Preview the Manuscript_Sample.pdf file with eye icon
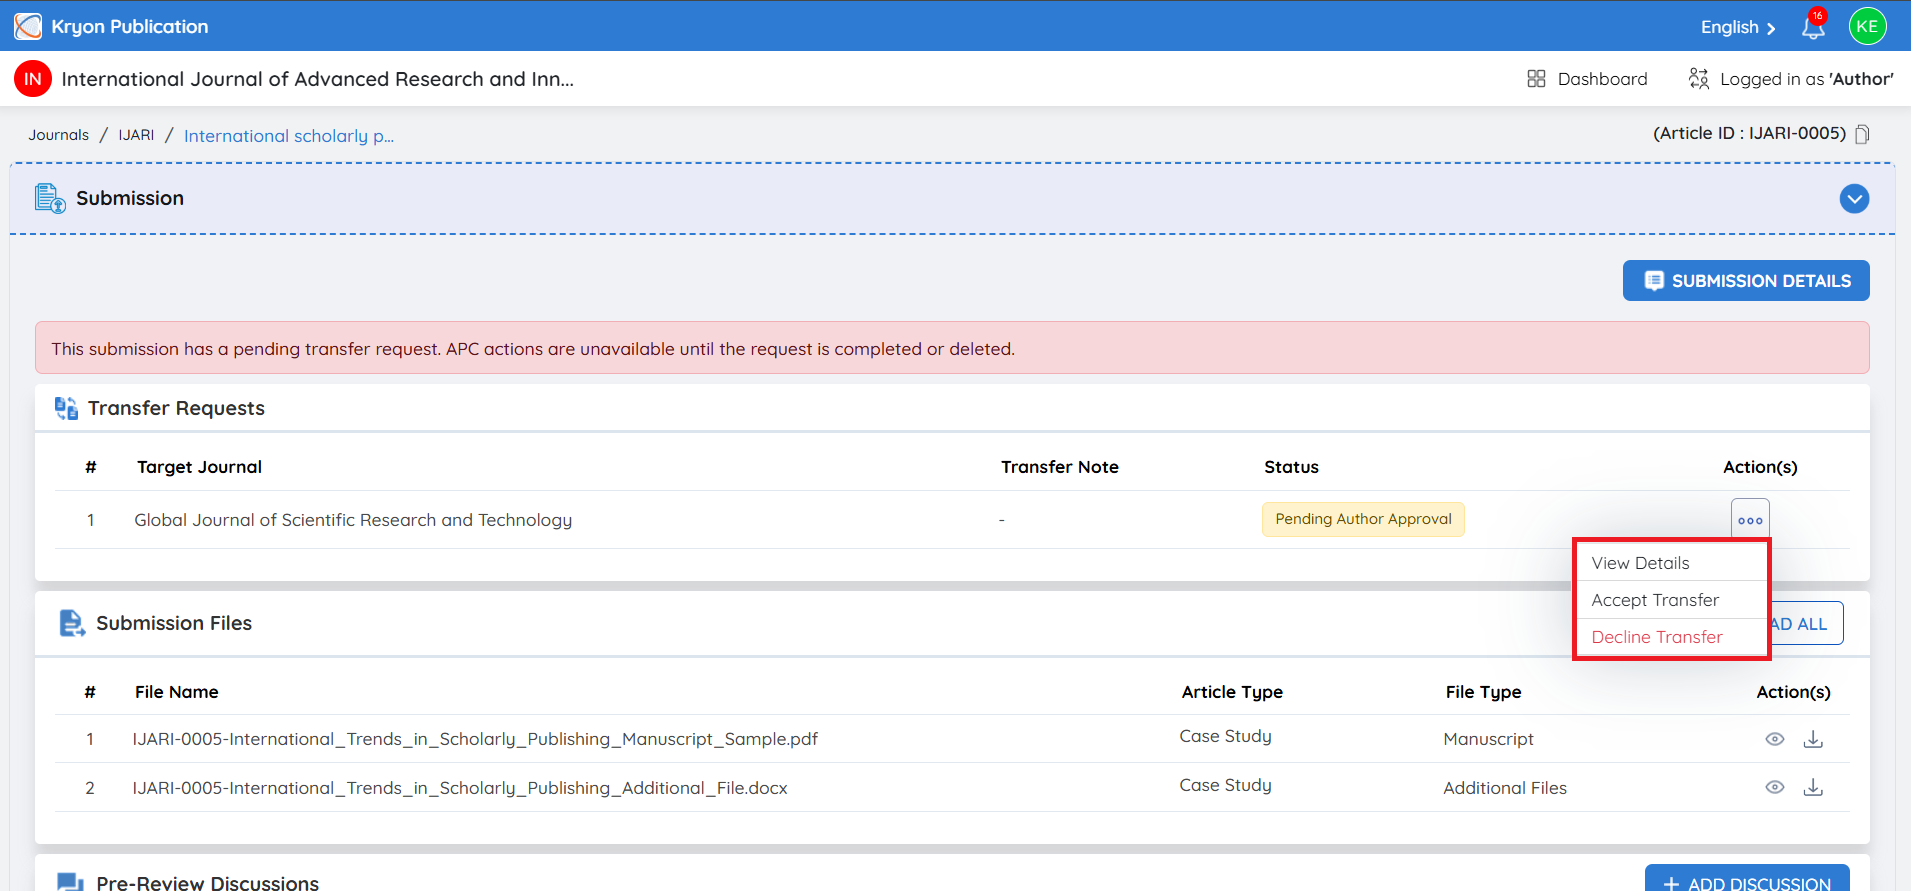The width and height of the screenshot is (1911, 891). point(1775,739)
